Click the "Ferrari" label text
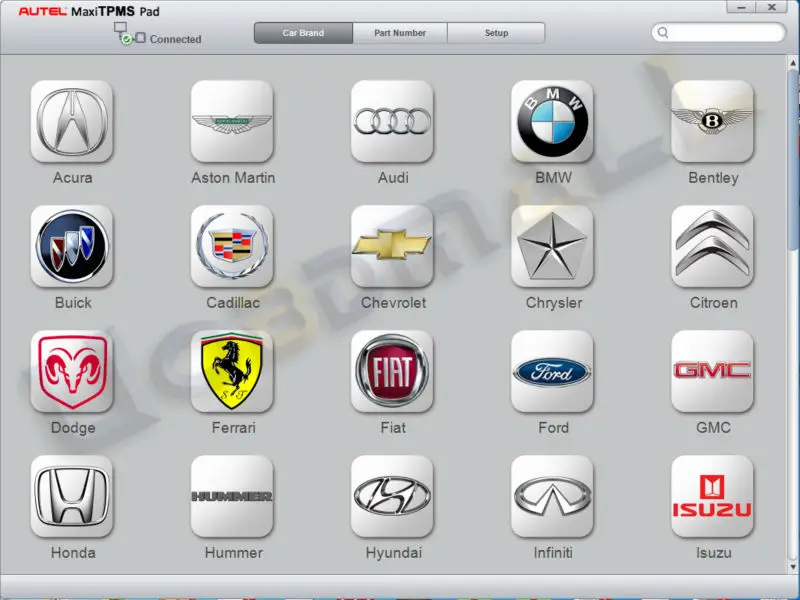Screen dimensions: 800x600 click(x=234, y=428)
